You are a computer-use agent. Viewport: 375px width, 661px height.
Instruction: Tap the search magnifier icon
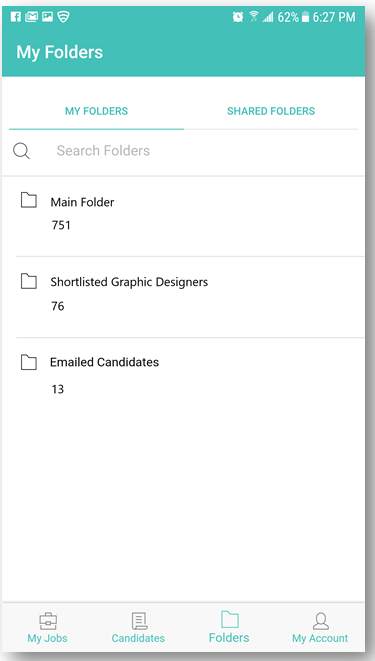click(21, 151)
